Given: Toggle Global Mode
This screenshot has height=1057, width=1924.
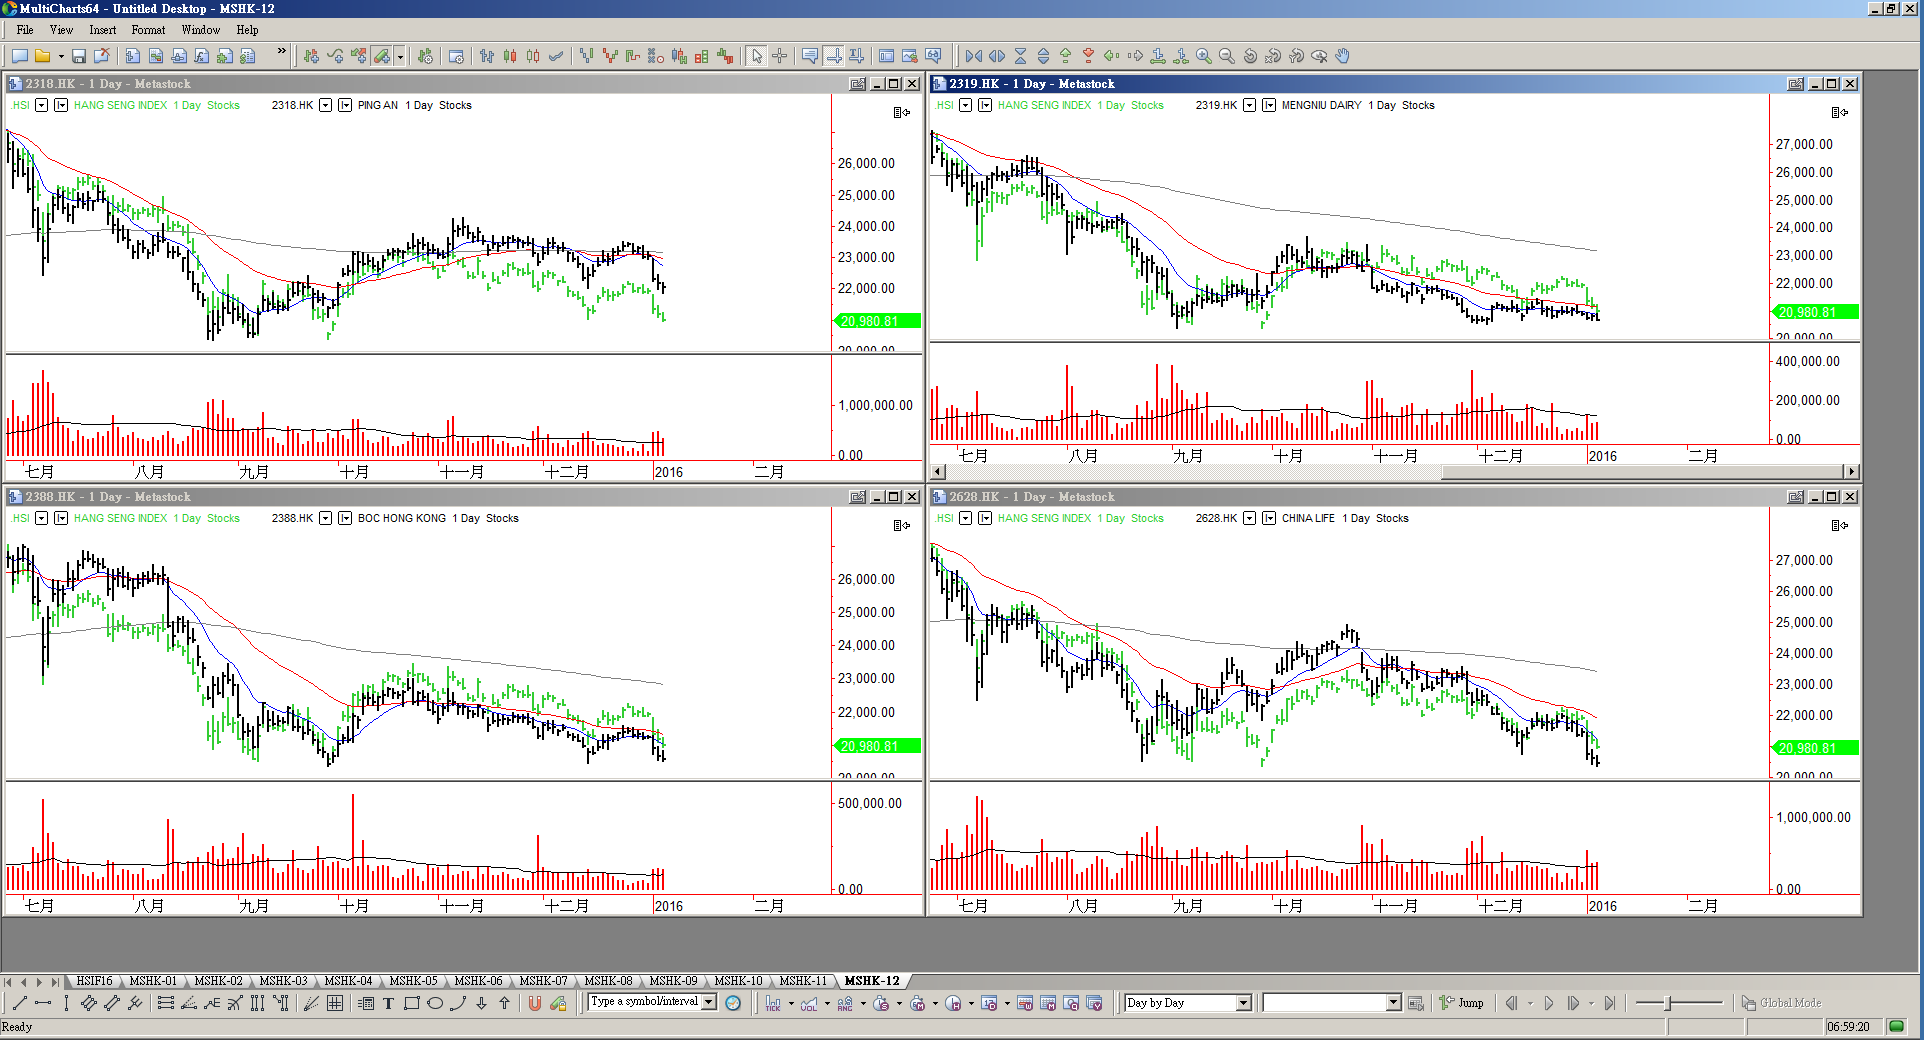Looking at the screenshot, I should (1781, 1003).
